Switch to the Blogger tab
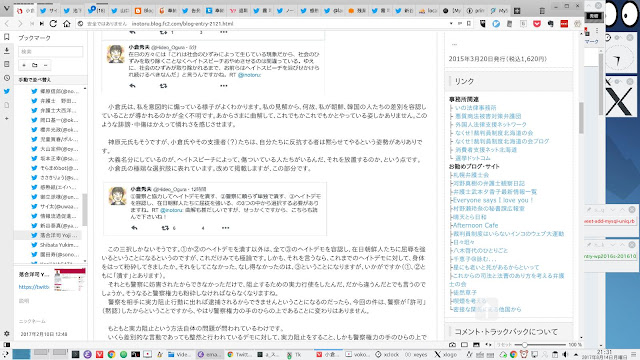Image resolution: width=640 pixels, height=360 pixels. (x=144, y=11)
